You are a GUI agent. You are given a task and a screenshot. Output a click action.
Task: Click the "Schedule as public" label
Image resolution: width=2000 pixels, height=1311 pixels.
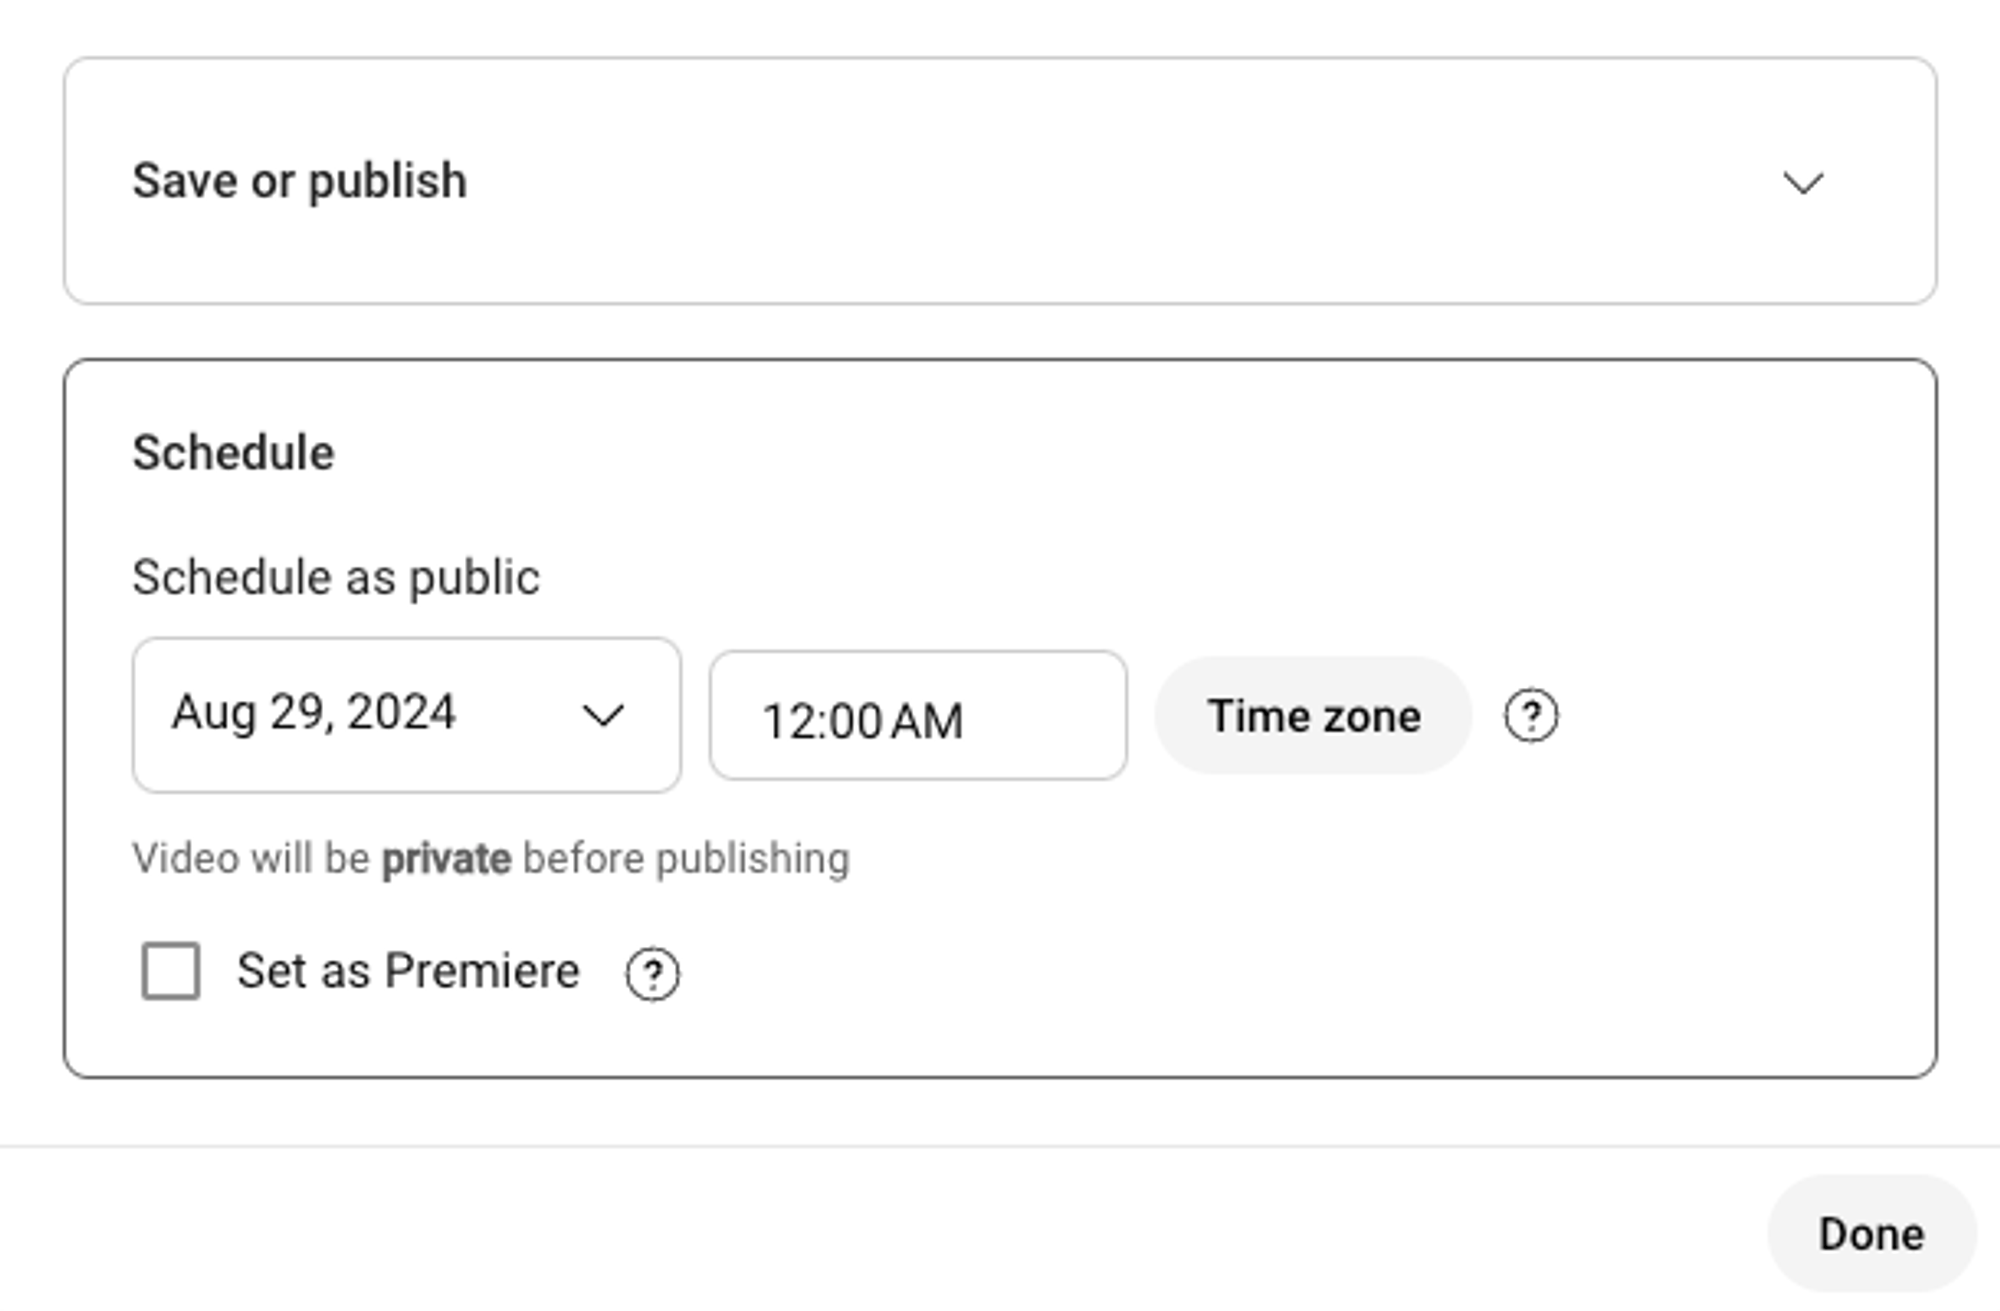click(x=336, y=578)
